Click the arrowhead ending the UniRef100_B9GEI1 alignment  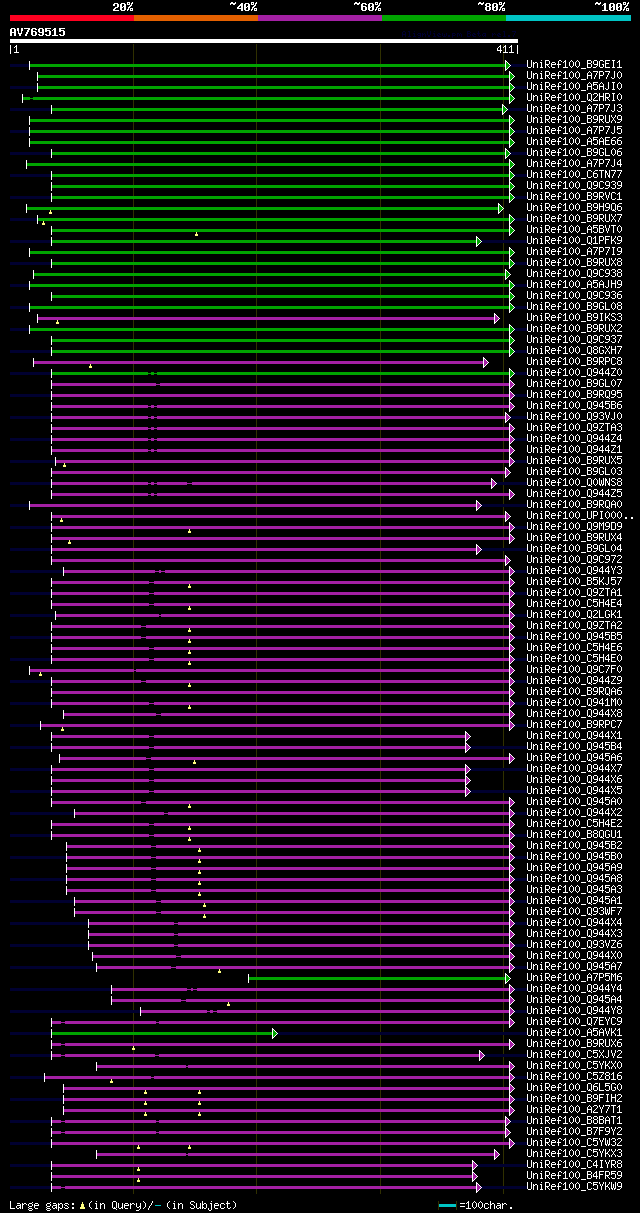click(508, 65)
